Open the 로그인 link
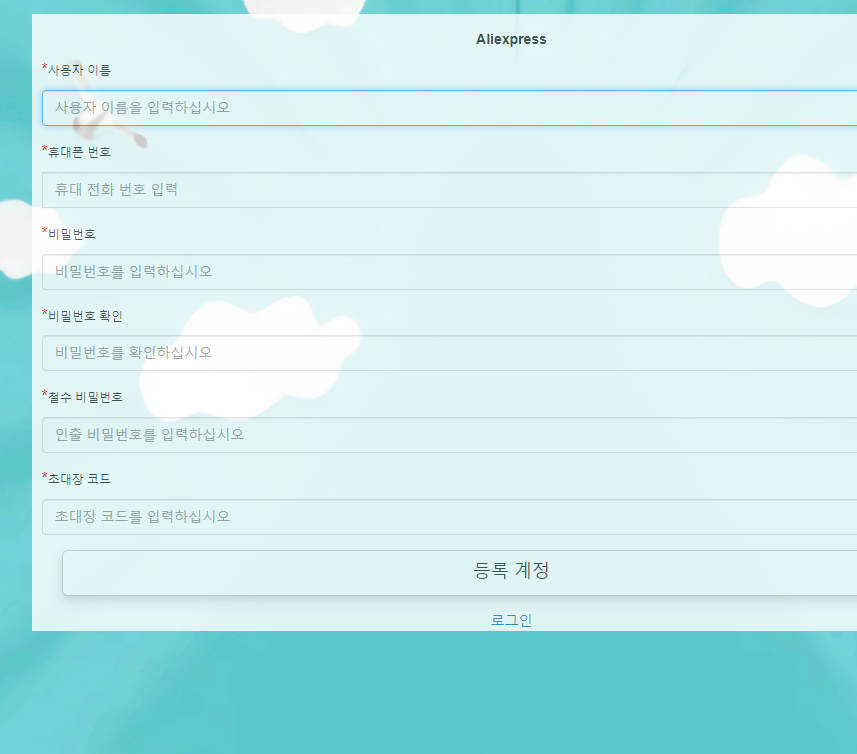The height and width of the screenshot is (754, 857). [x=511, y=620]
